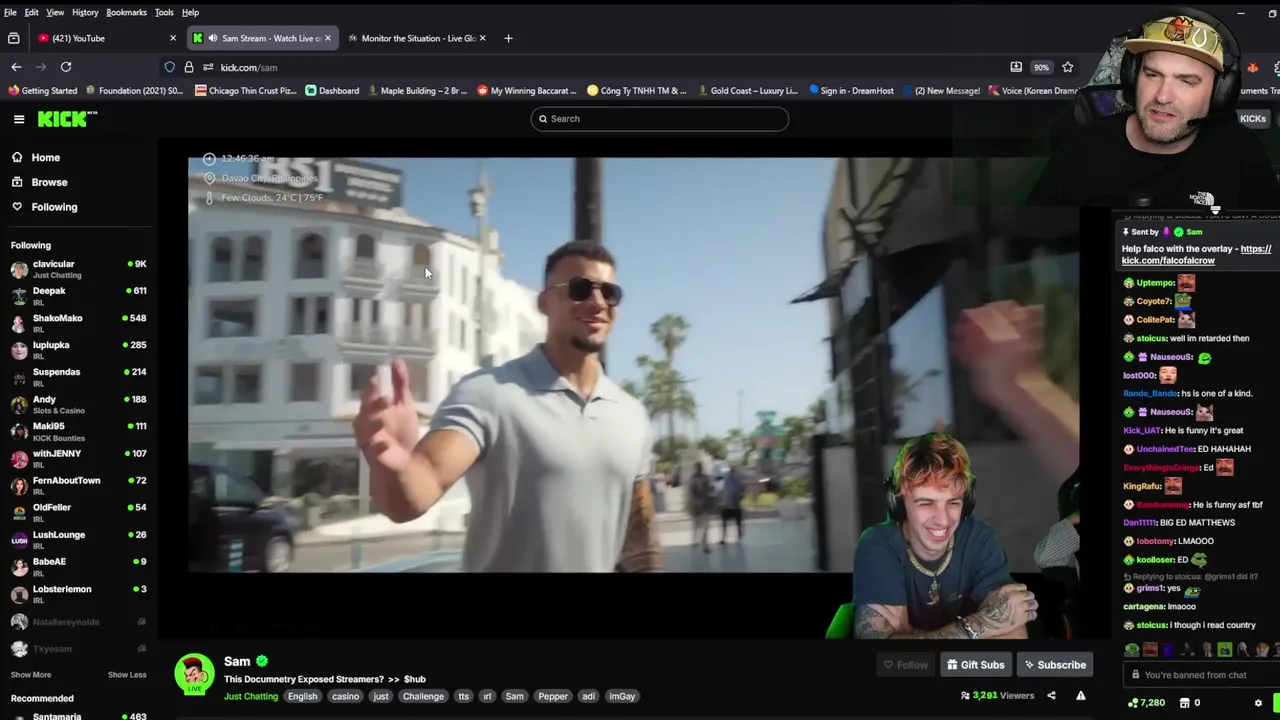Click the install/download page icon in address bar
This screenshot has height=720, width=1280.
[x=1016, y=67]
